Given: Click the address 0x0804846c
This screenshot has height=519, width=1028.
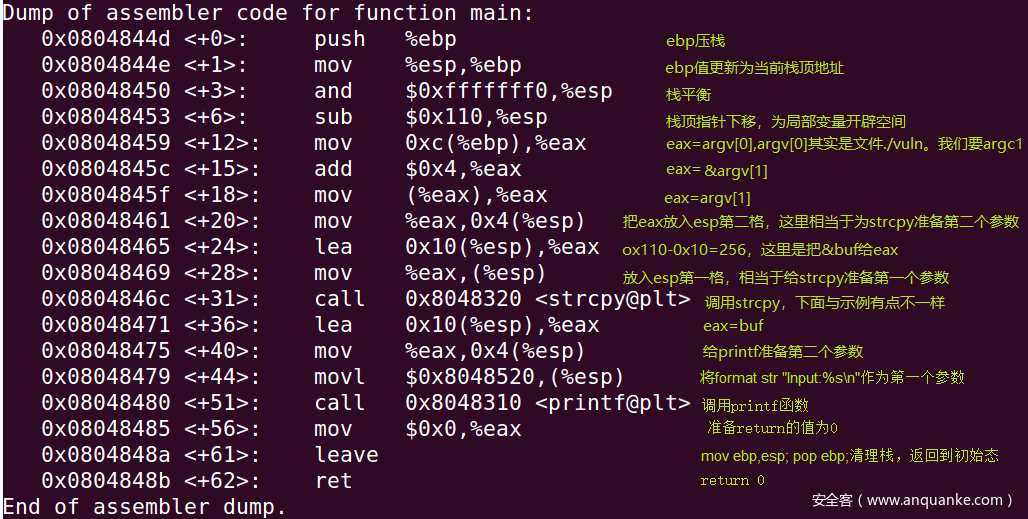Looking at the screenshot, I should click(105, 299).
